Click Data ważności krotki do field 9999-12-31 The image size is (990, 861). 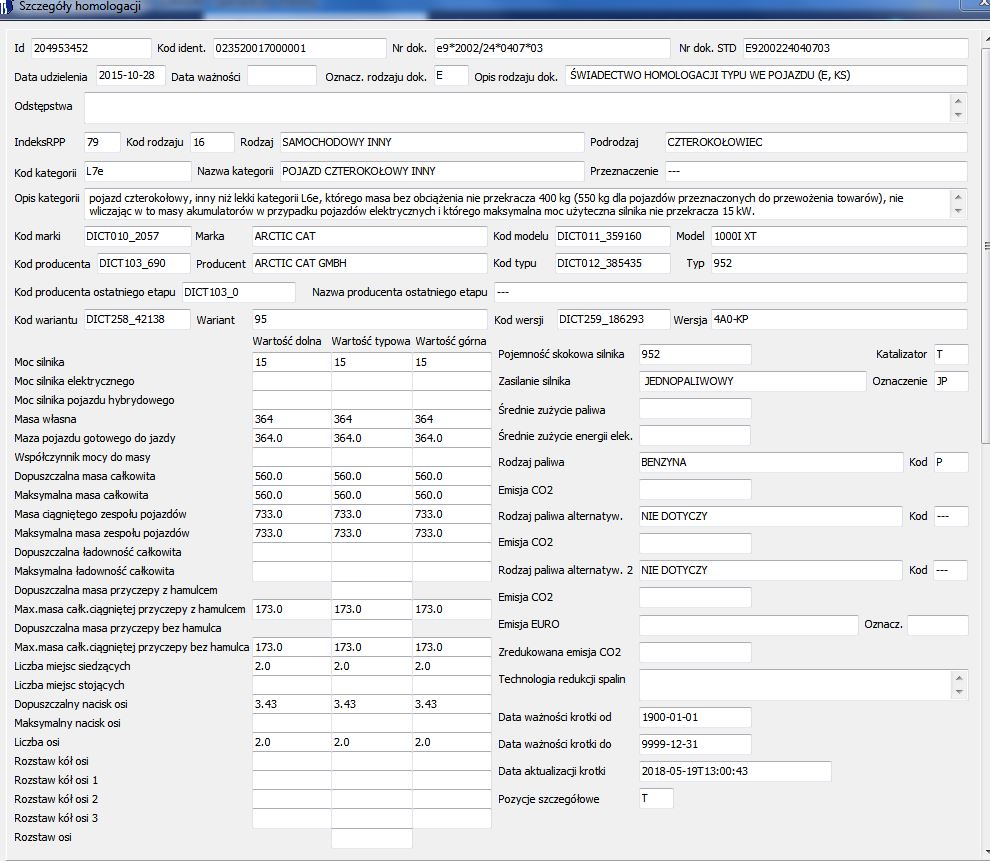coord(695,744)
